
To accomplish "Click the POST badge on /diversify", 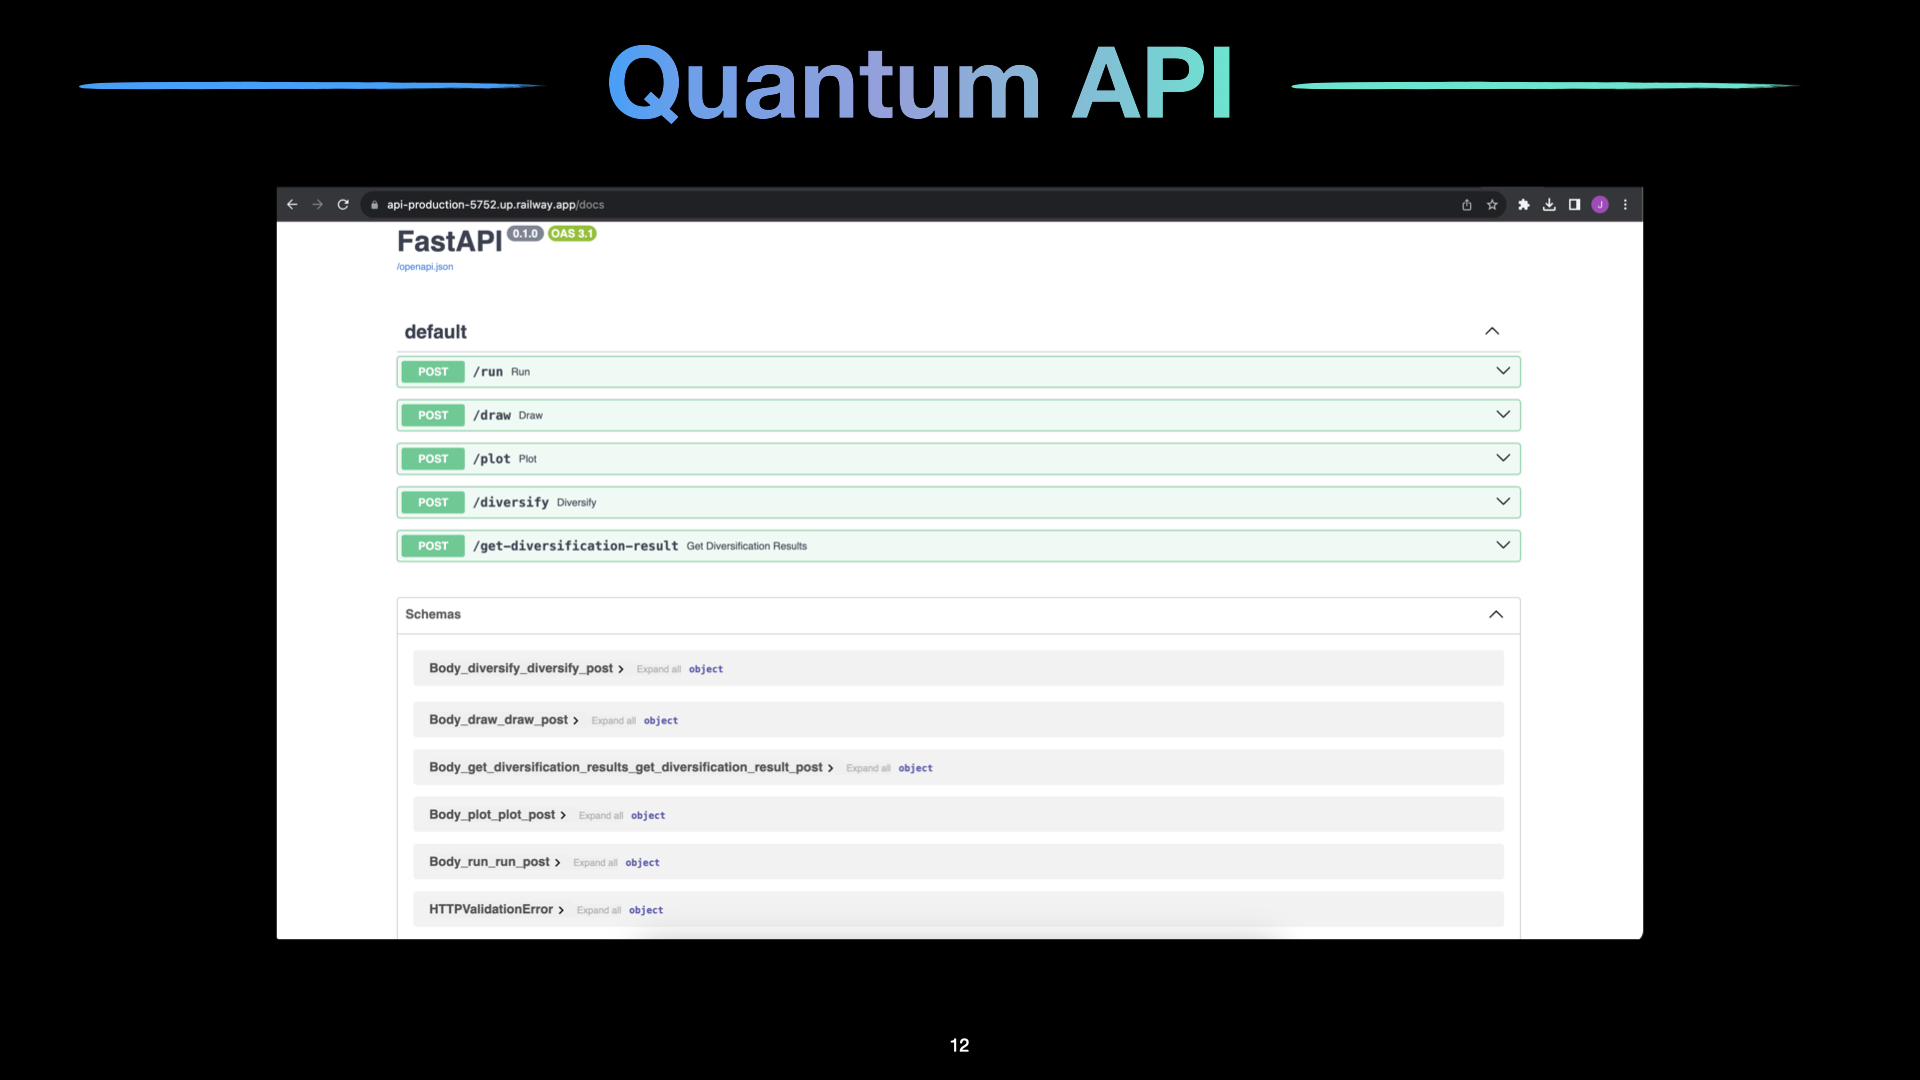I will (x=432, y=502).
